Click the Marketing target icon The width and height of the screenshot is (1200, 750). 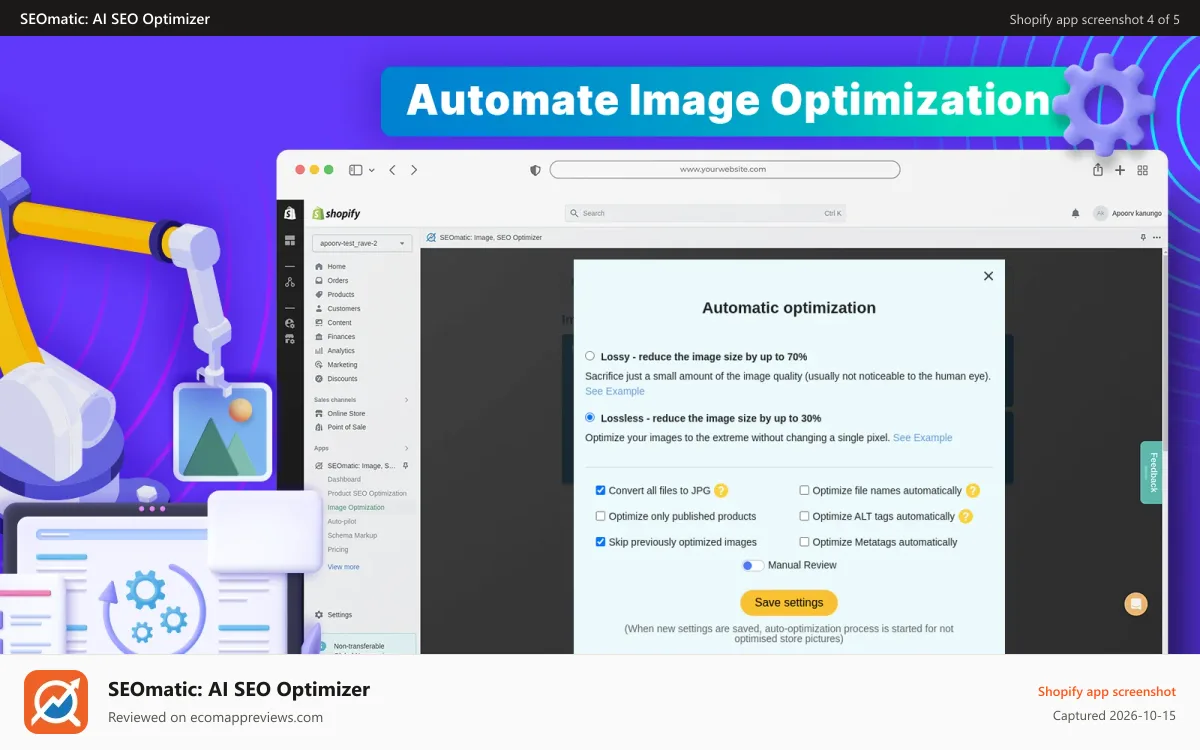point(319,365)
